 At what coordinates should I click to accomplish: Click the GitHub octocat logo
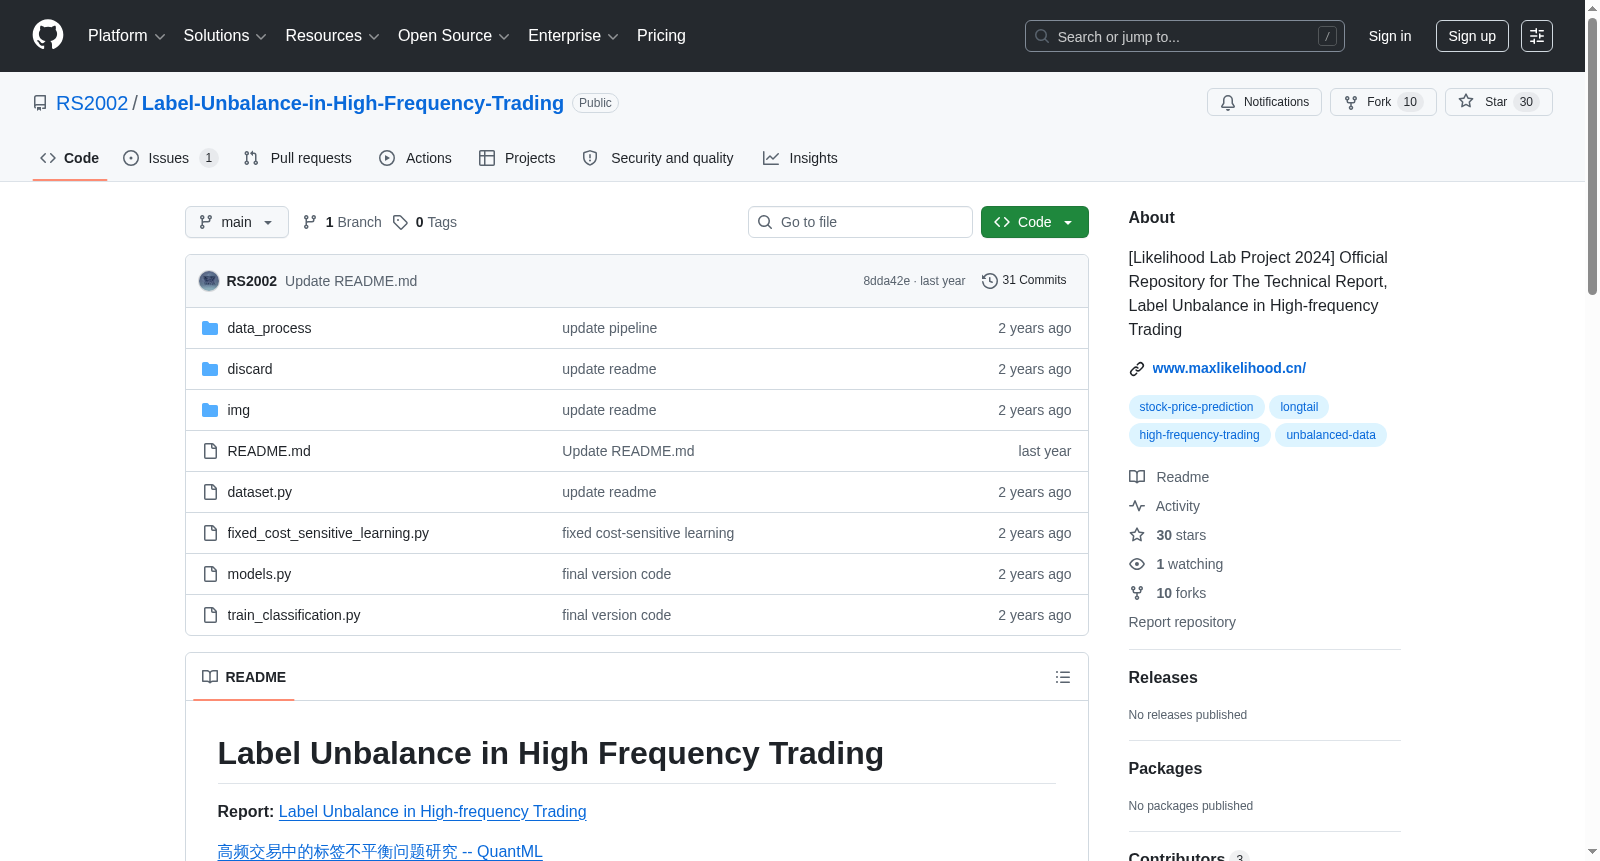(48, 35)
